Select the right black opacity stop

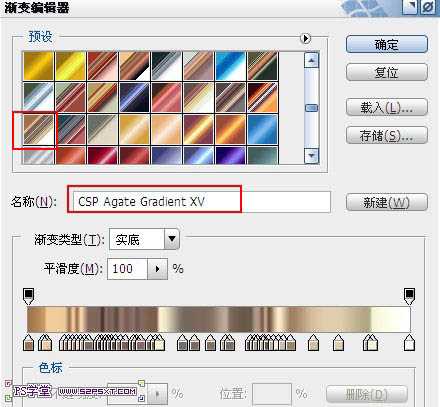[x=409, y=296]
